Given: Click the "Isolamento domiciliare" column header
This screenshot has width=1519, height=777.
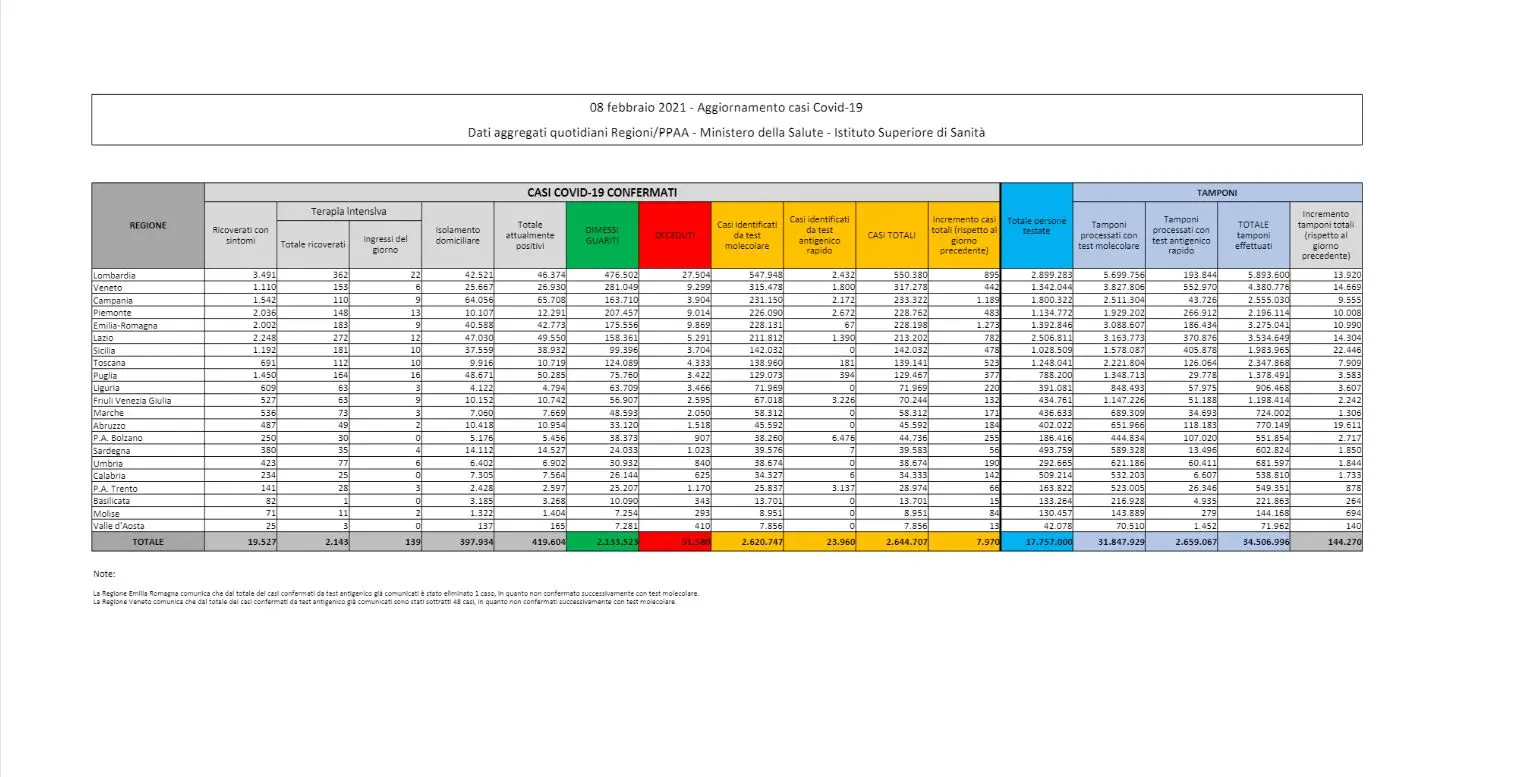Looking at the screenshot, I should (457, 234).
